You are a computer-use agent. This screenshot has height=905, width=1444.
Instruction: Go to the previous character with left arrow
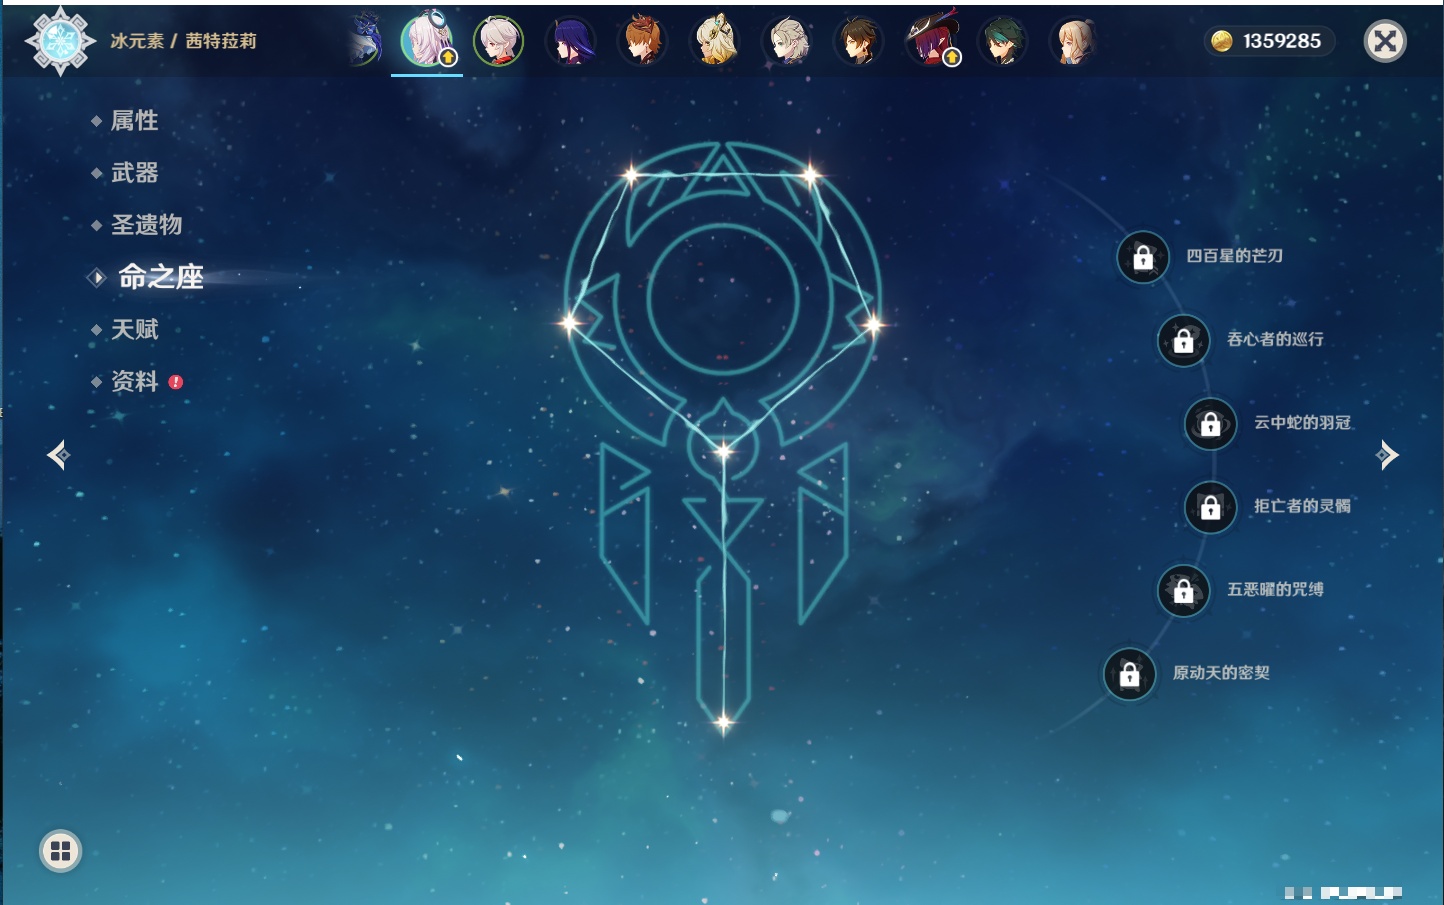click(58, 455)
